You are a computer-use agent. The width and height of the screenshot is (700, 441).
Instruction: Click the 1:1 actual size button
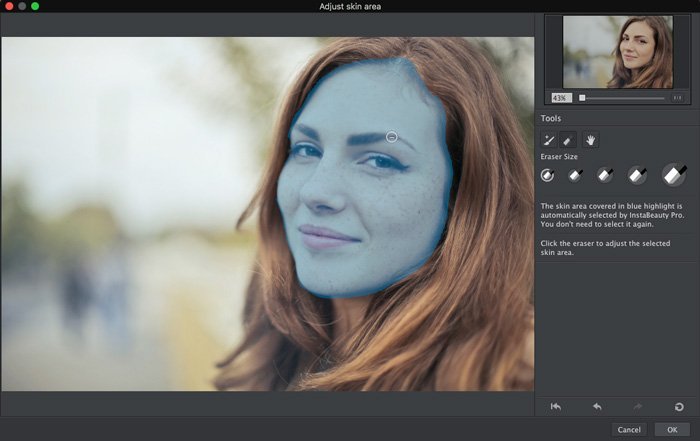(x=678, y=98)
